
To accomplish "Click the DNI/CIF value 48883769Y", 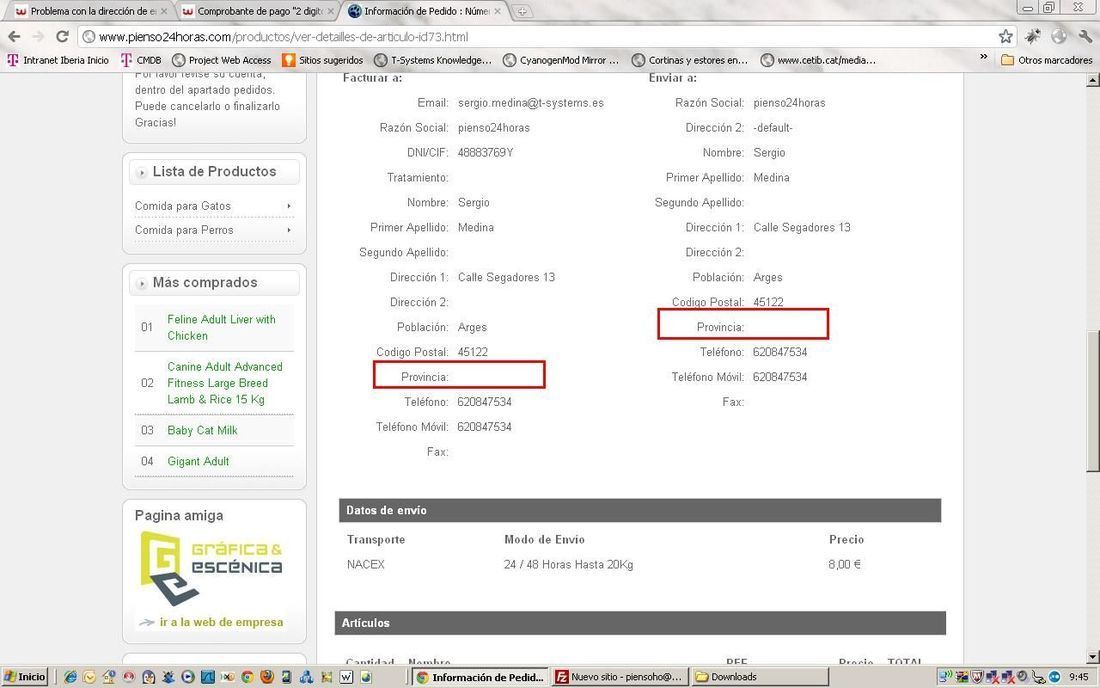I will pyautogui.click(x=485, y=152).
